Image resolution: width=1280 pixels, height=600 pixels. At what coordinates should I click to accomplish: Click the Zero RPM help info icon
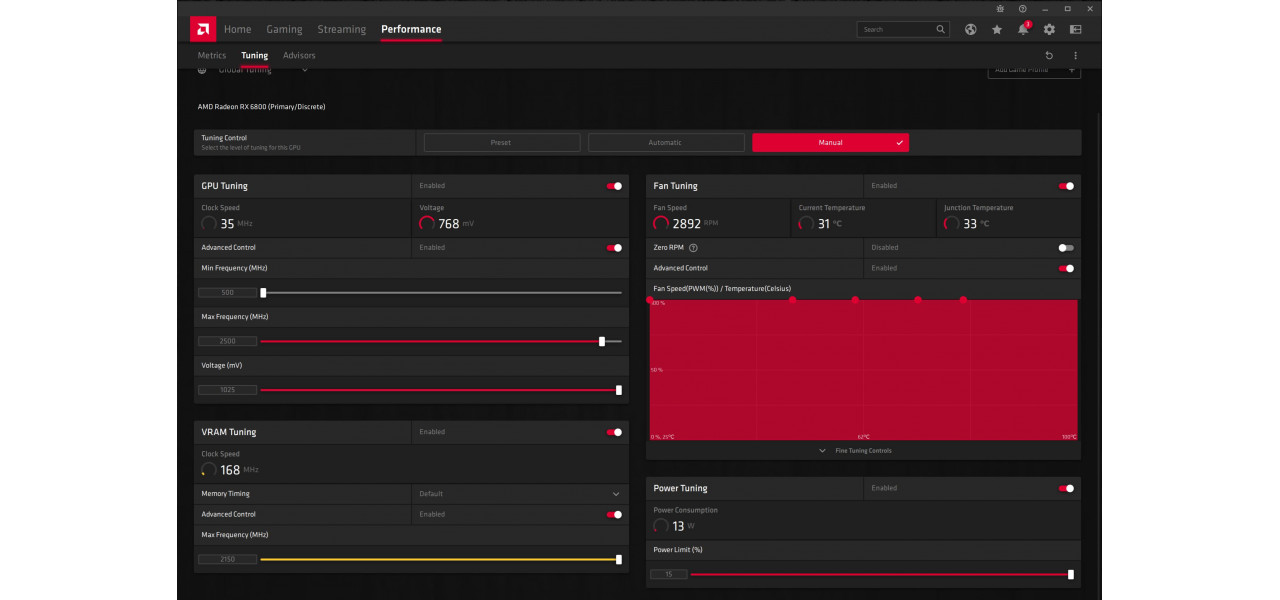pos(693,247)
